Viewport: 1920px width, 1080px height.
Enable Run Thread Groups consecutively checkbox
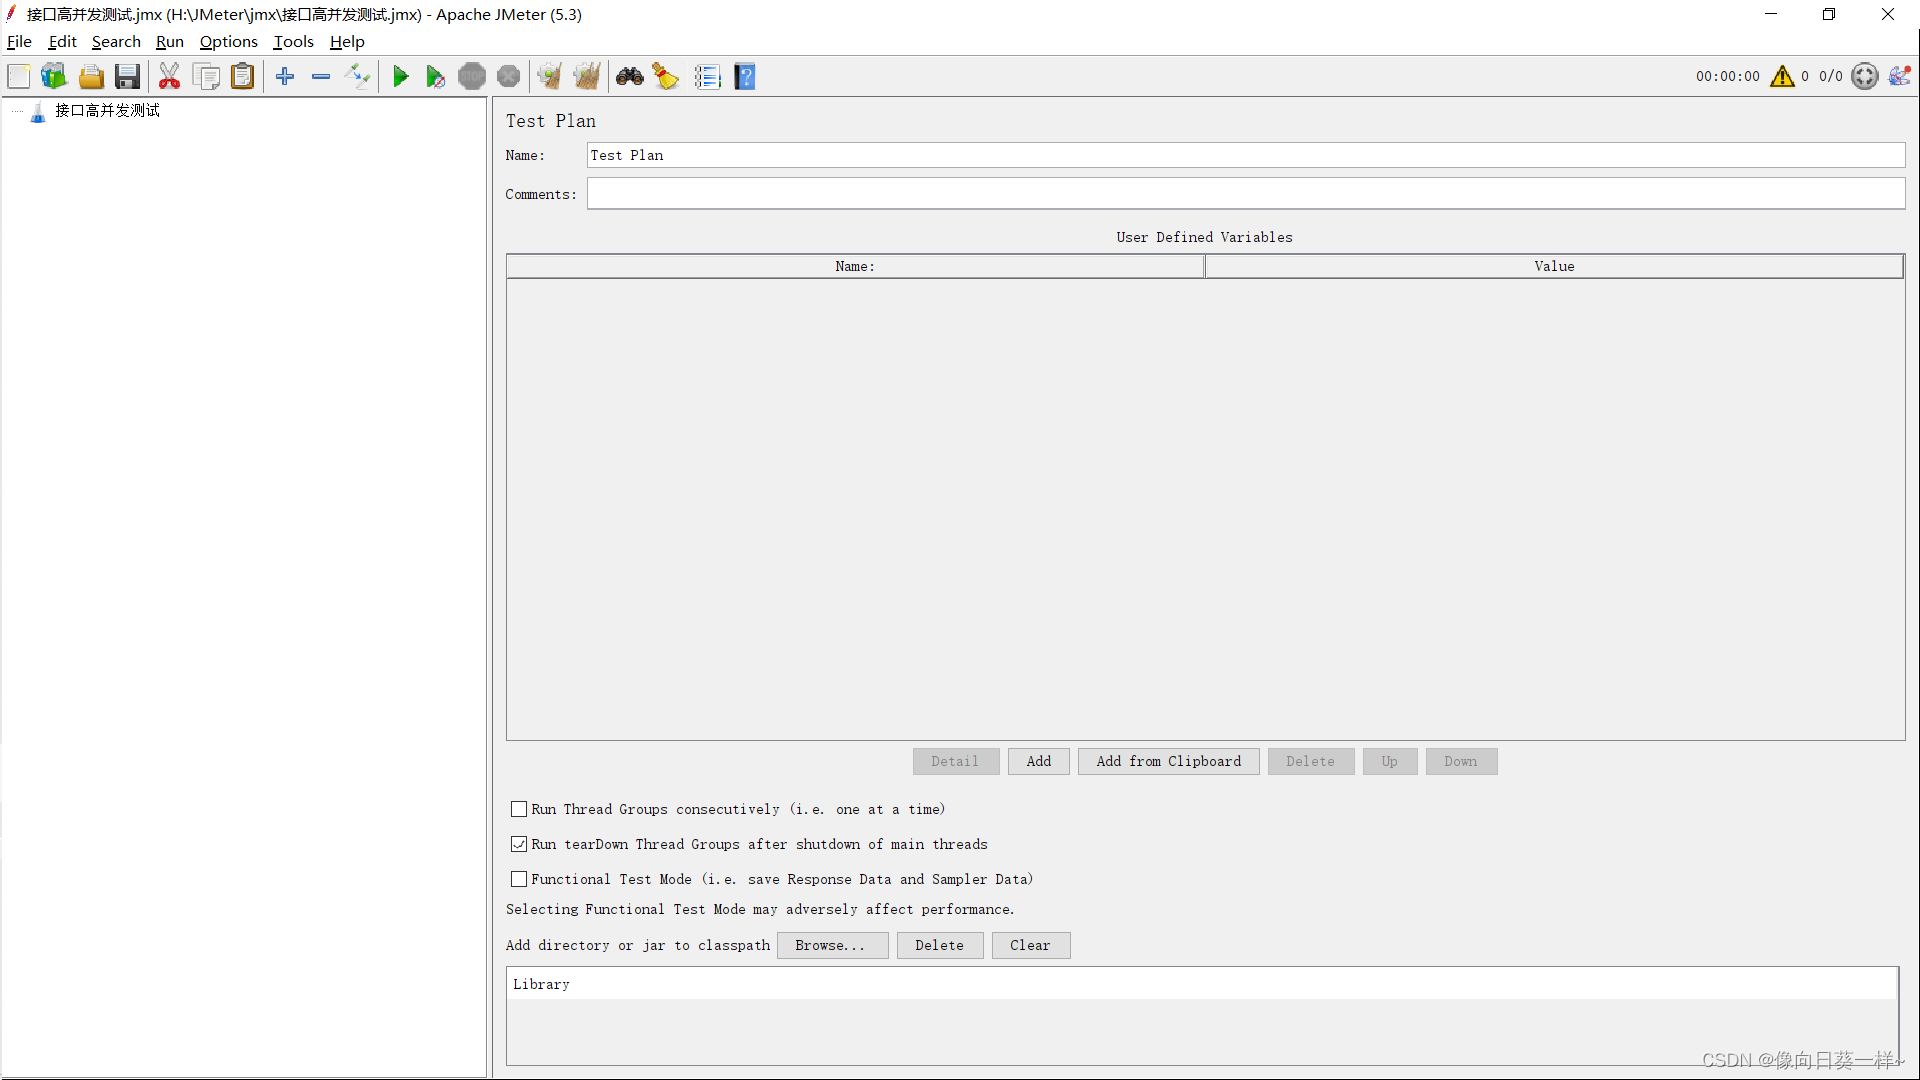point(519,809)
